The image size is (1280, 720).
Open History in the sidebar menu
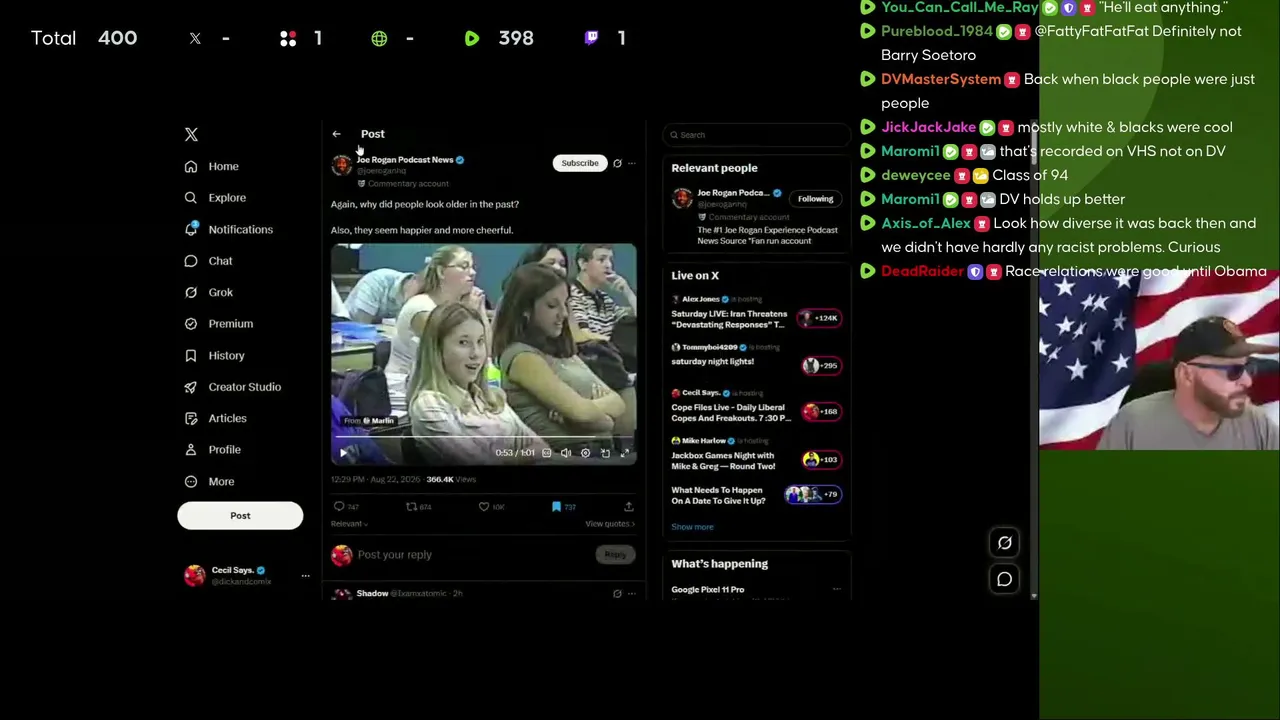[214, 356]
